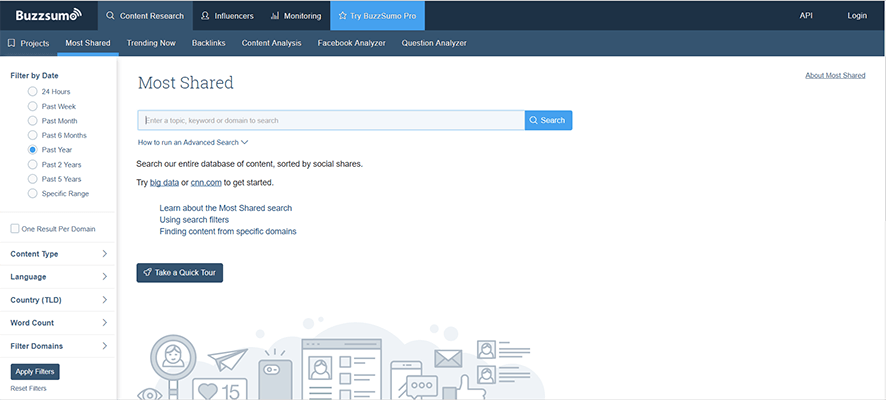The image size is (886, 400).
Task: Open the About Most Shared link
Action: click(835, 76)
